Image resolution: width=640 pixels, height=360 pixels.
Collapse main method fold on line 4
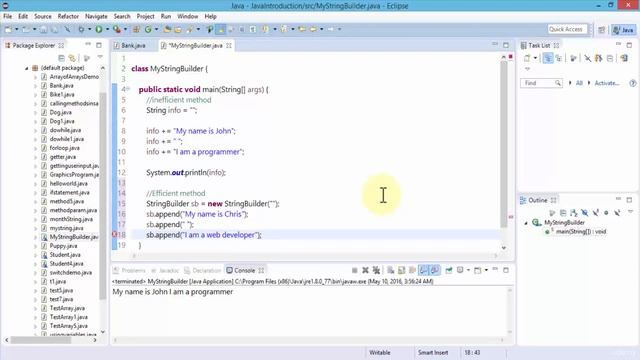tap(128, 89)
